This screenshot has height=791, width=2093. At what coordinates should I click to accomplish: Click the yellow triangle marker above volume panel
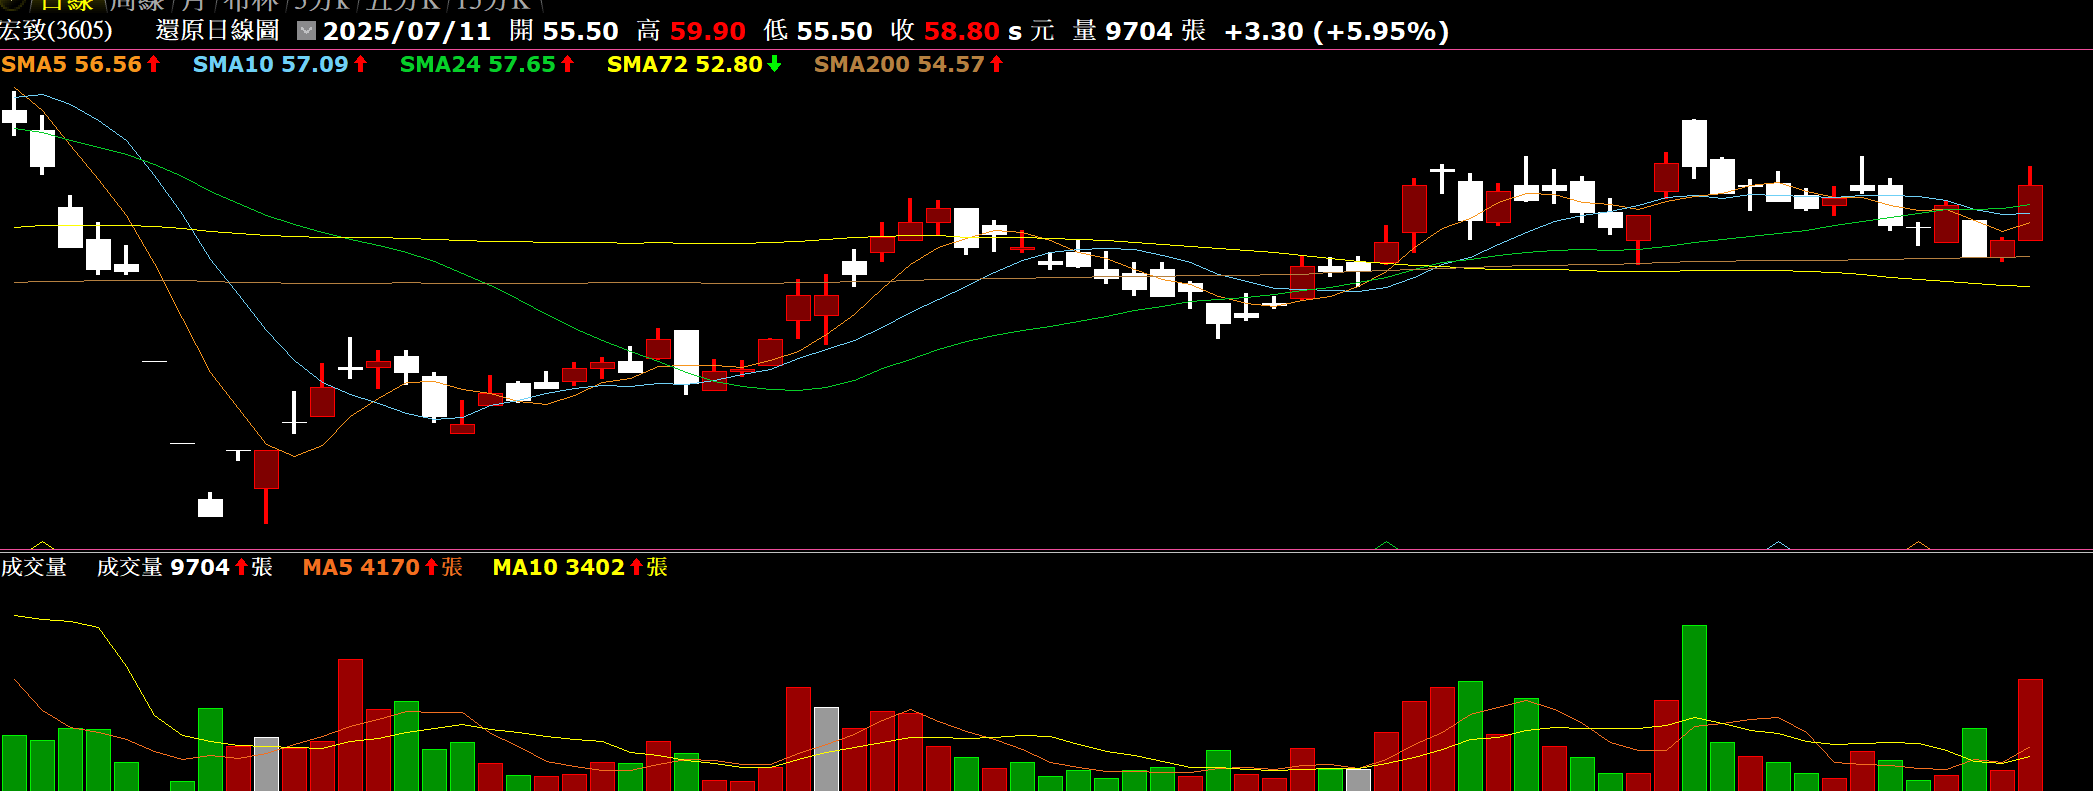coord(41,545)
